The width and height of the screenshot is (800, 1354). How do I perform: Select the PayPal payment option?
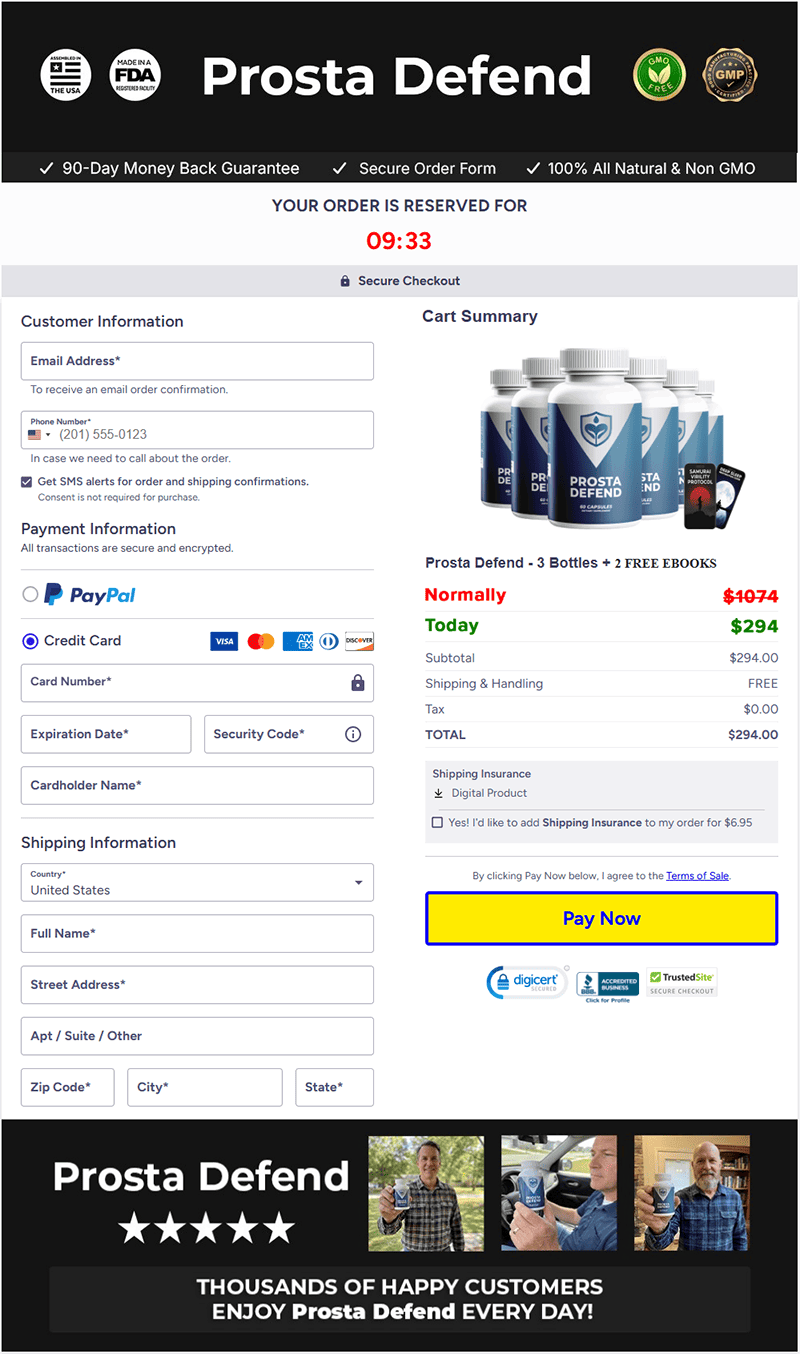(x=30, y=595)
